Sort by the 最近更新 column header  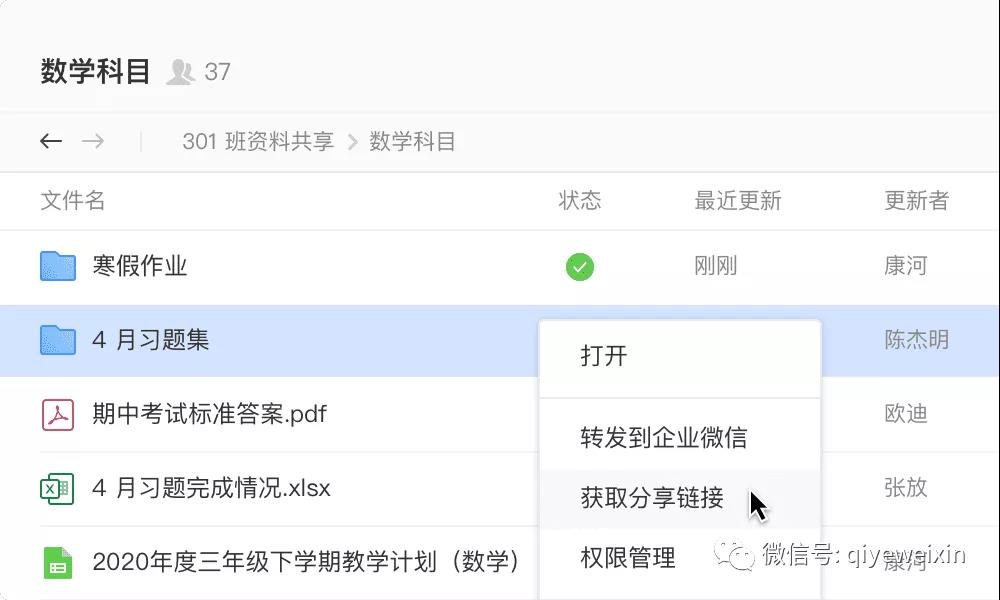click(738, 200)
